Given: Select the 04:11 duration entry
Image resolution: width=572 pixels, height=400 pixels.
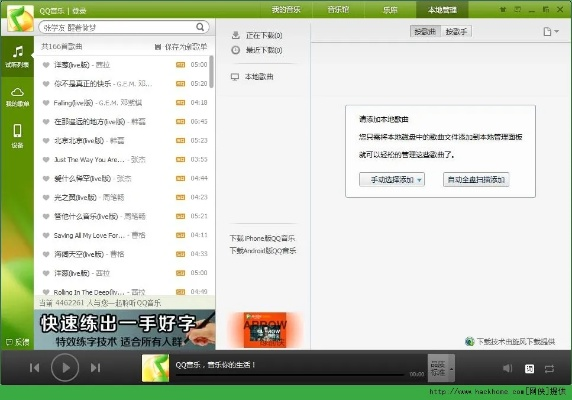Looking at the screenshot, I should pos(199,235).
